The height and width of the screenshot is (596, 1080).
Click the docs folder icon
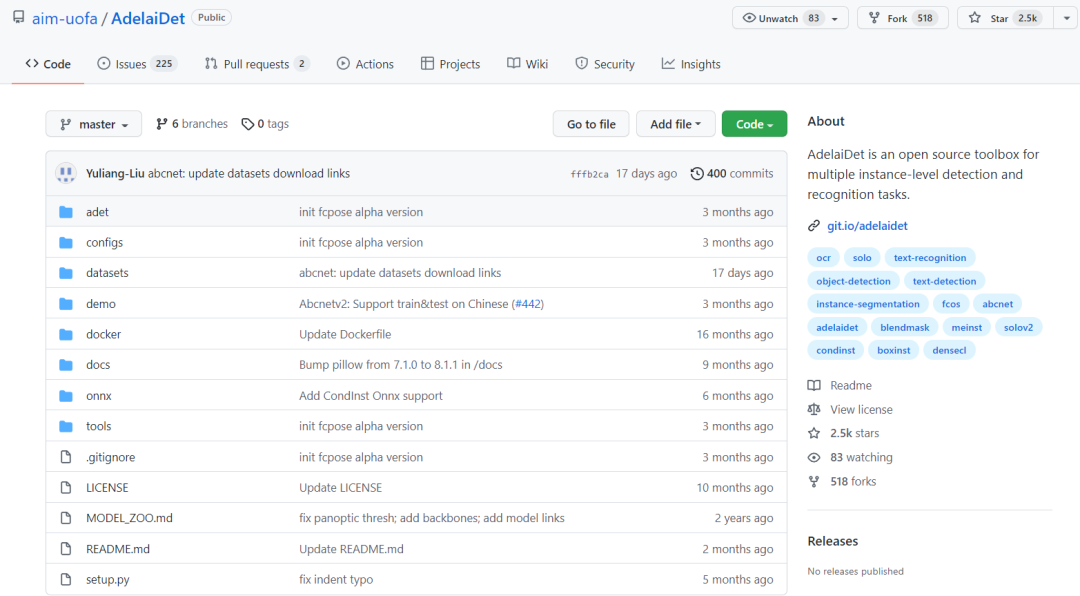(66, 364)
